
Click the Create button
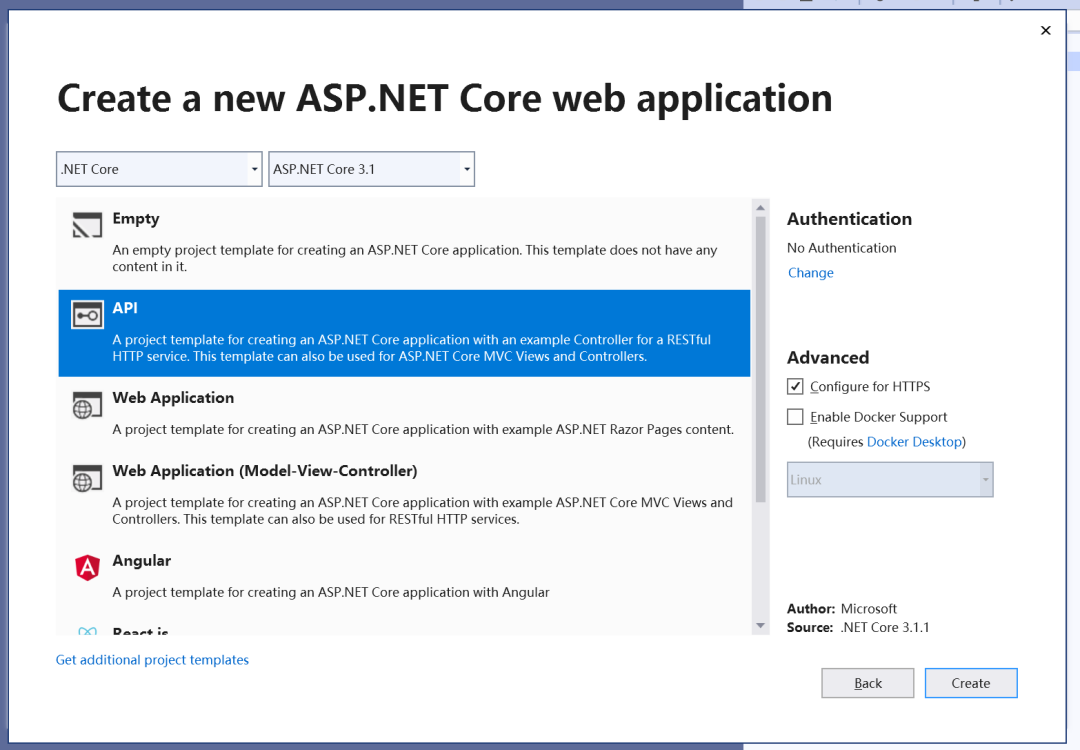click(x=970, y=683)
